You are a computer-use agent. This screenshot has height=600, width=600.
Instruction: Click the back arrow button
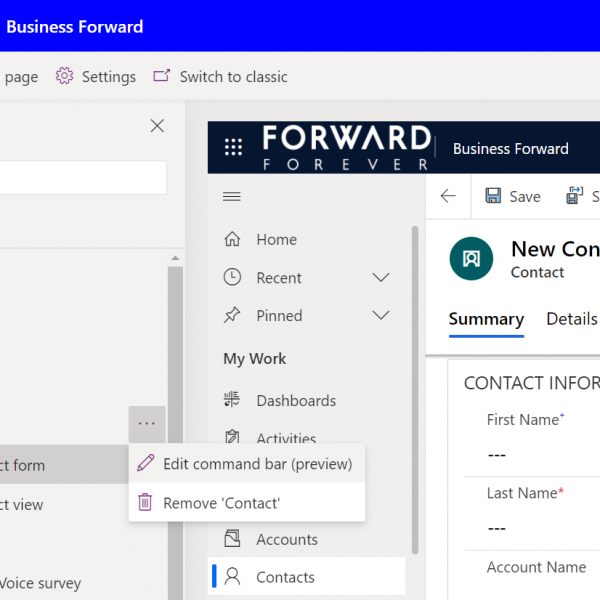[448, 196]
